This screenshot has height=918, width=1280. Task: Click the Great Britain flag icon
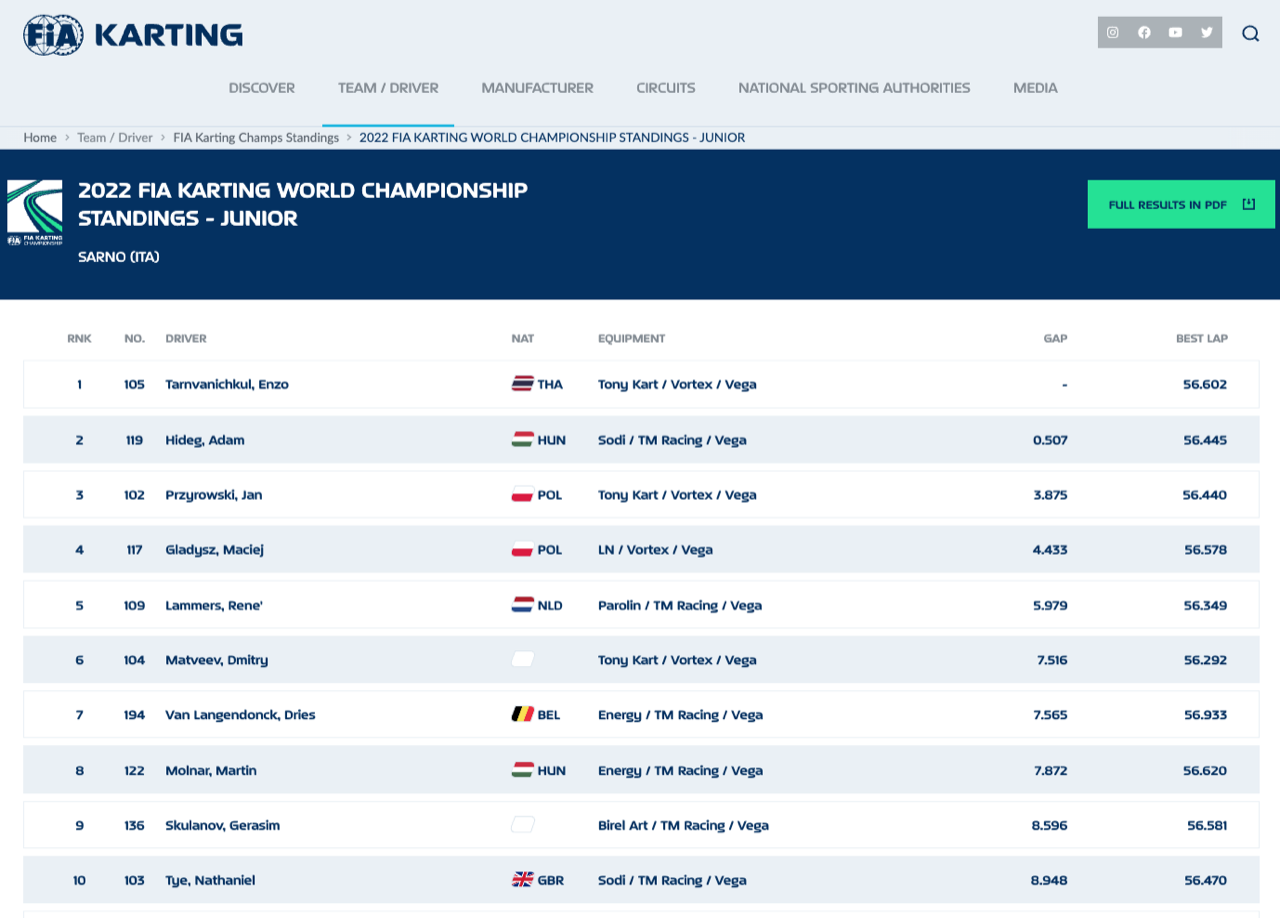coord(522,880)
